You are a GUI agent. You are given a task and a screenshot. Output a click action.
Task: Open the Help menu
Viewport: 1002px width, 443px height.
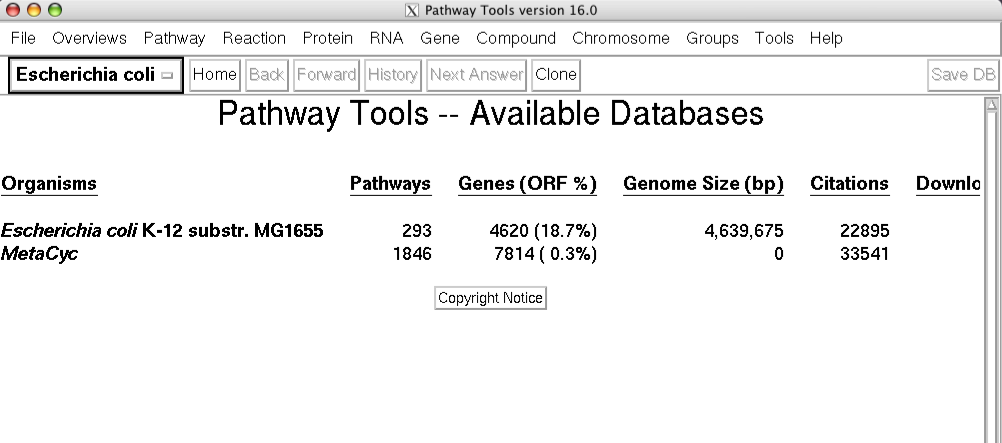tap(826, 39)
